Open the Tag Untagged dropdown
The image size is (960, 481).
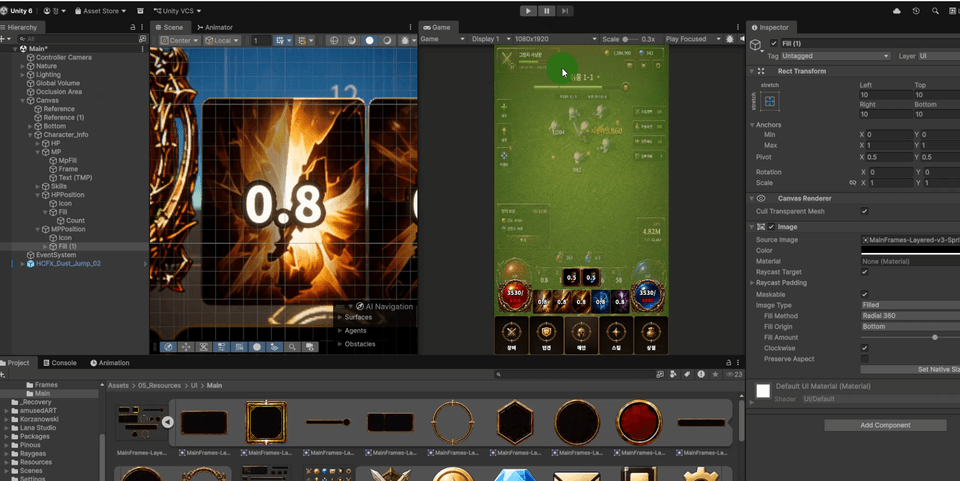coord(835,56)
